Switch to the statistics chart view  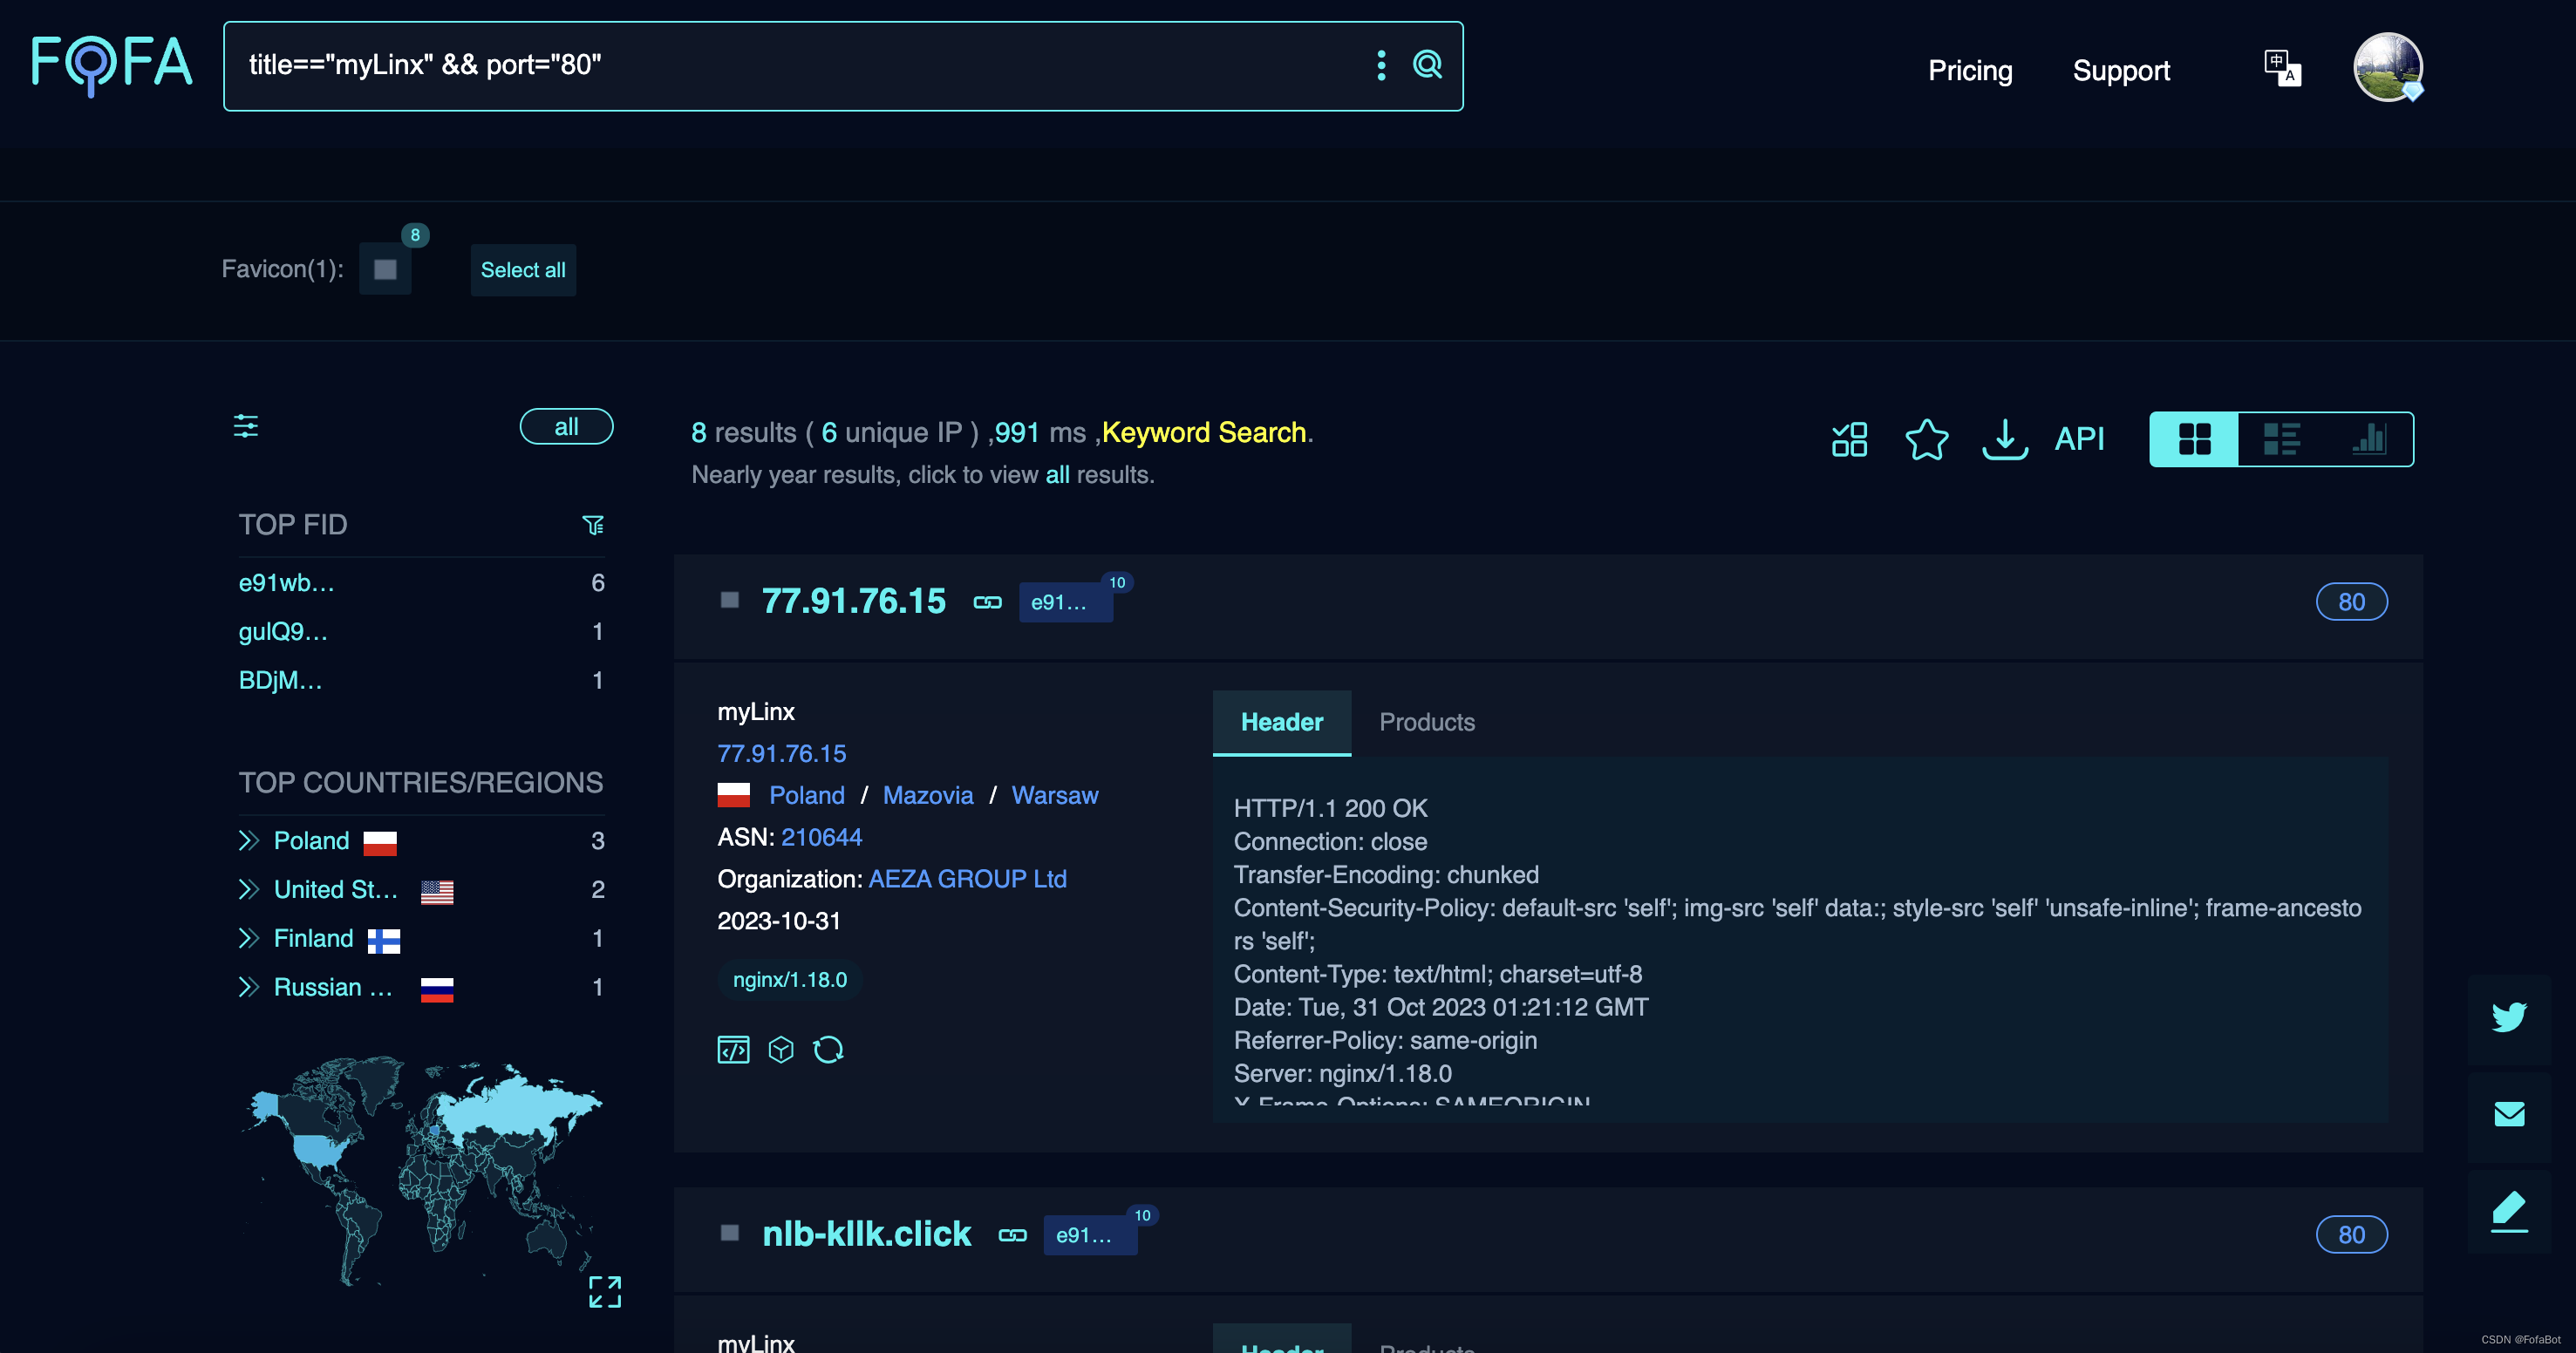tap(2369, 439)
